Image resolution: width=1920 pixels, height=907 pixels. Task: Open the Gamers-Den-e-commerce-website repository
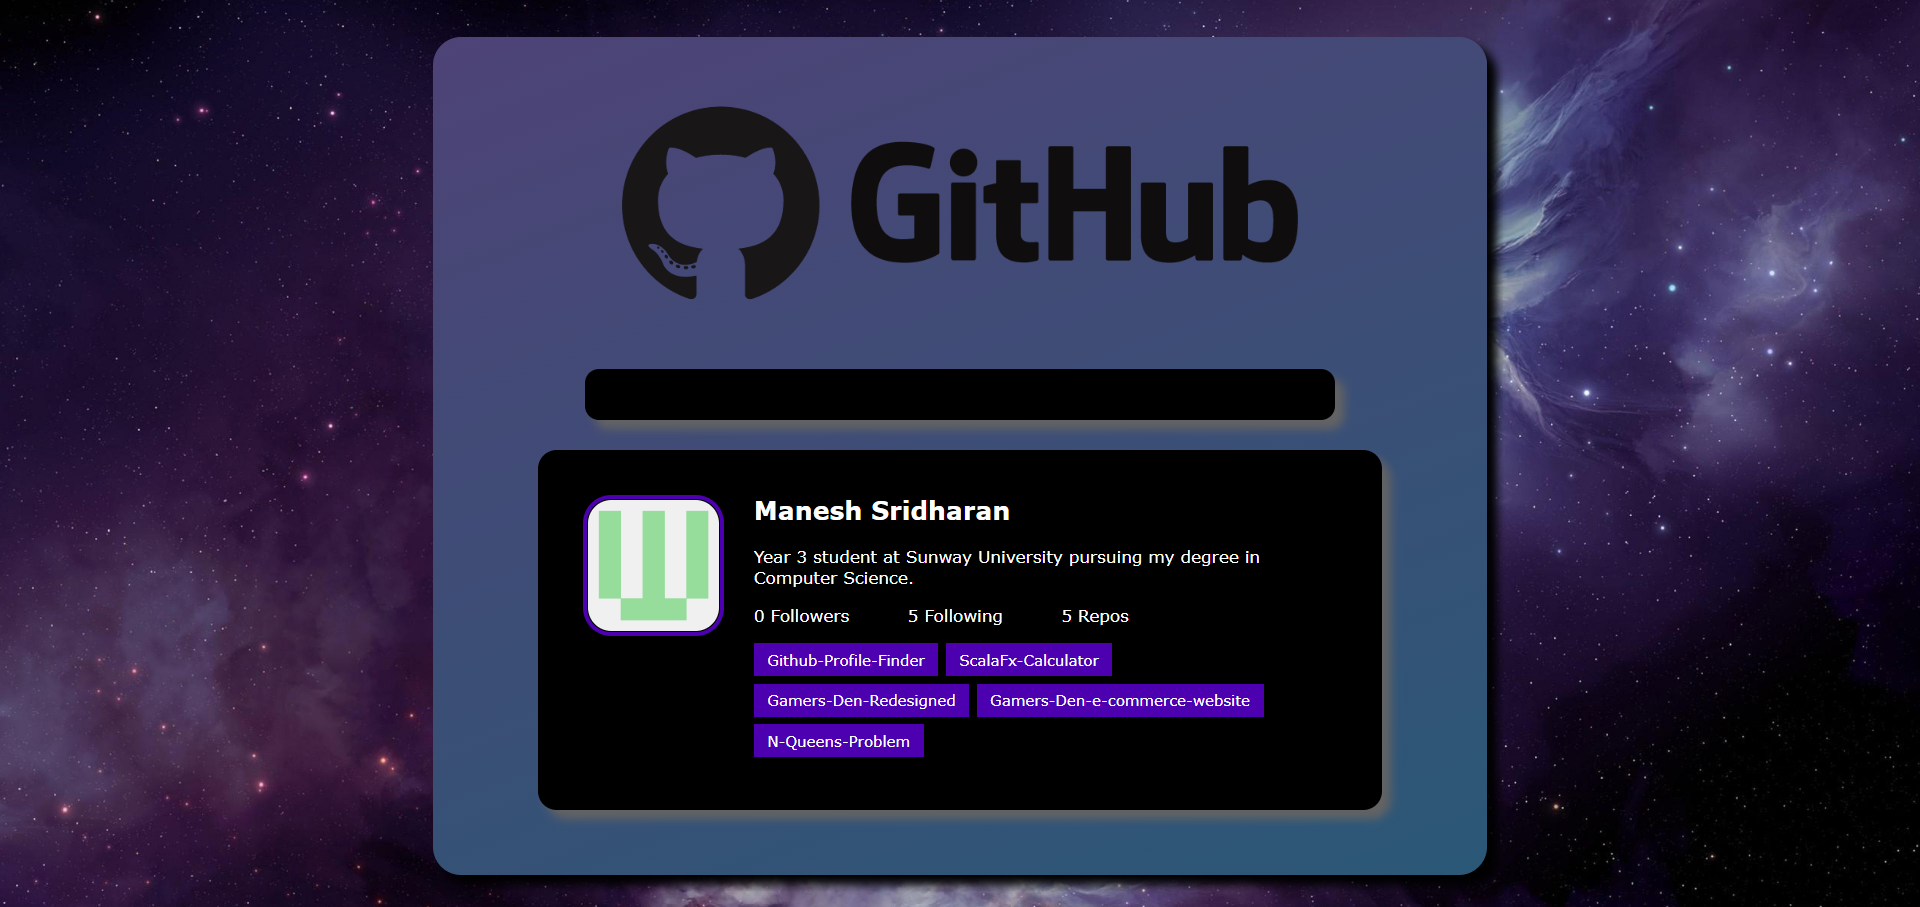[1119, 700]
